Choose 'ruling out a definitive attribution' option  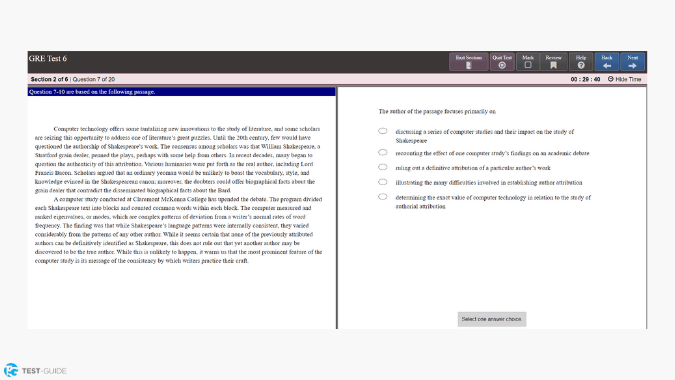pos(383,167)
